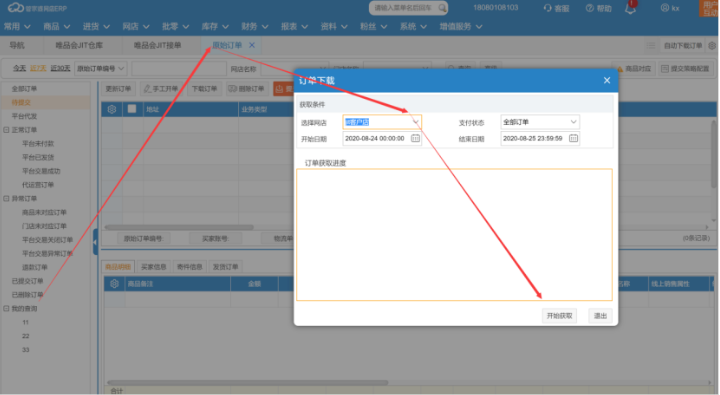This screenshot has height=395, width=720.
Task: Open the 网店 menu
Action: click(135, 27)
